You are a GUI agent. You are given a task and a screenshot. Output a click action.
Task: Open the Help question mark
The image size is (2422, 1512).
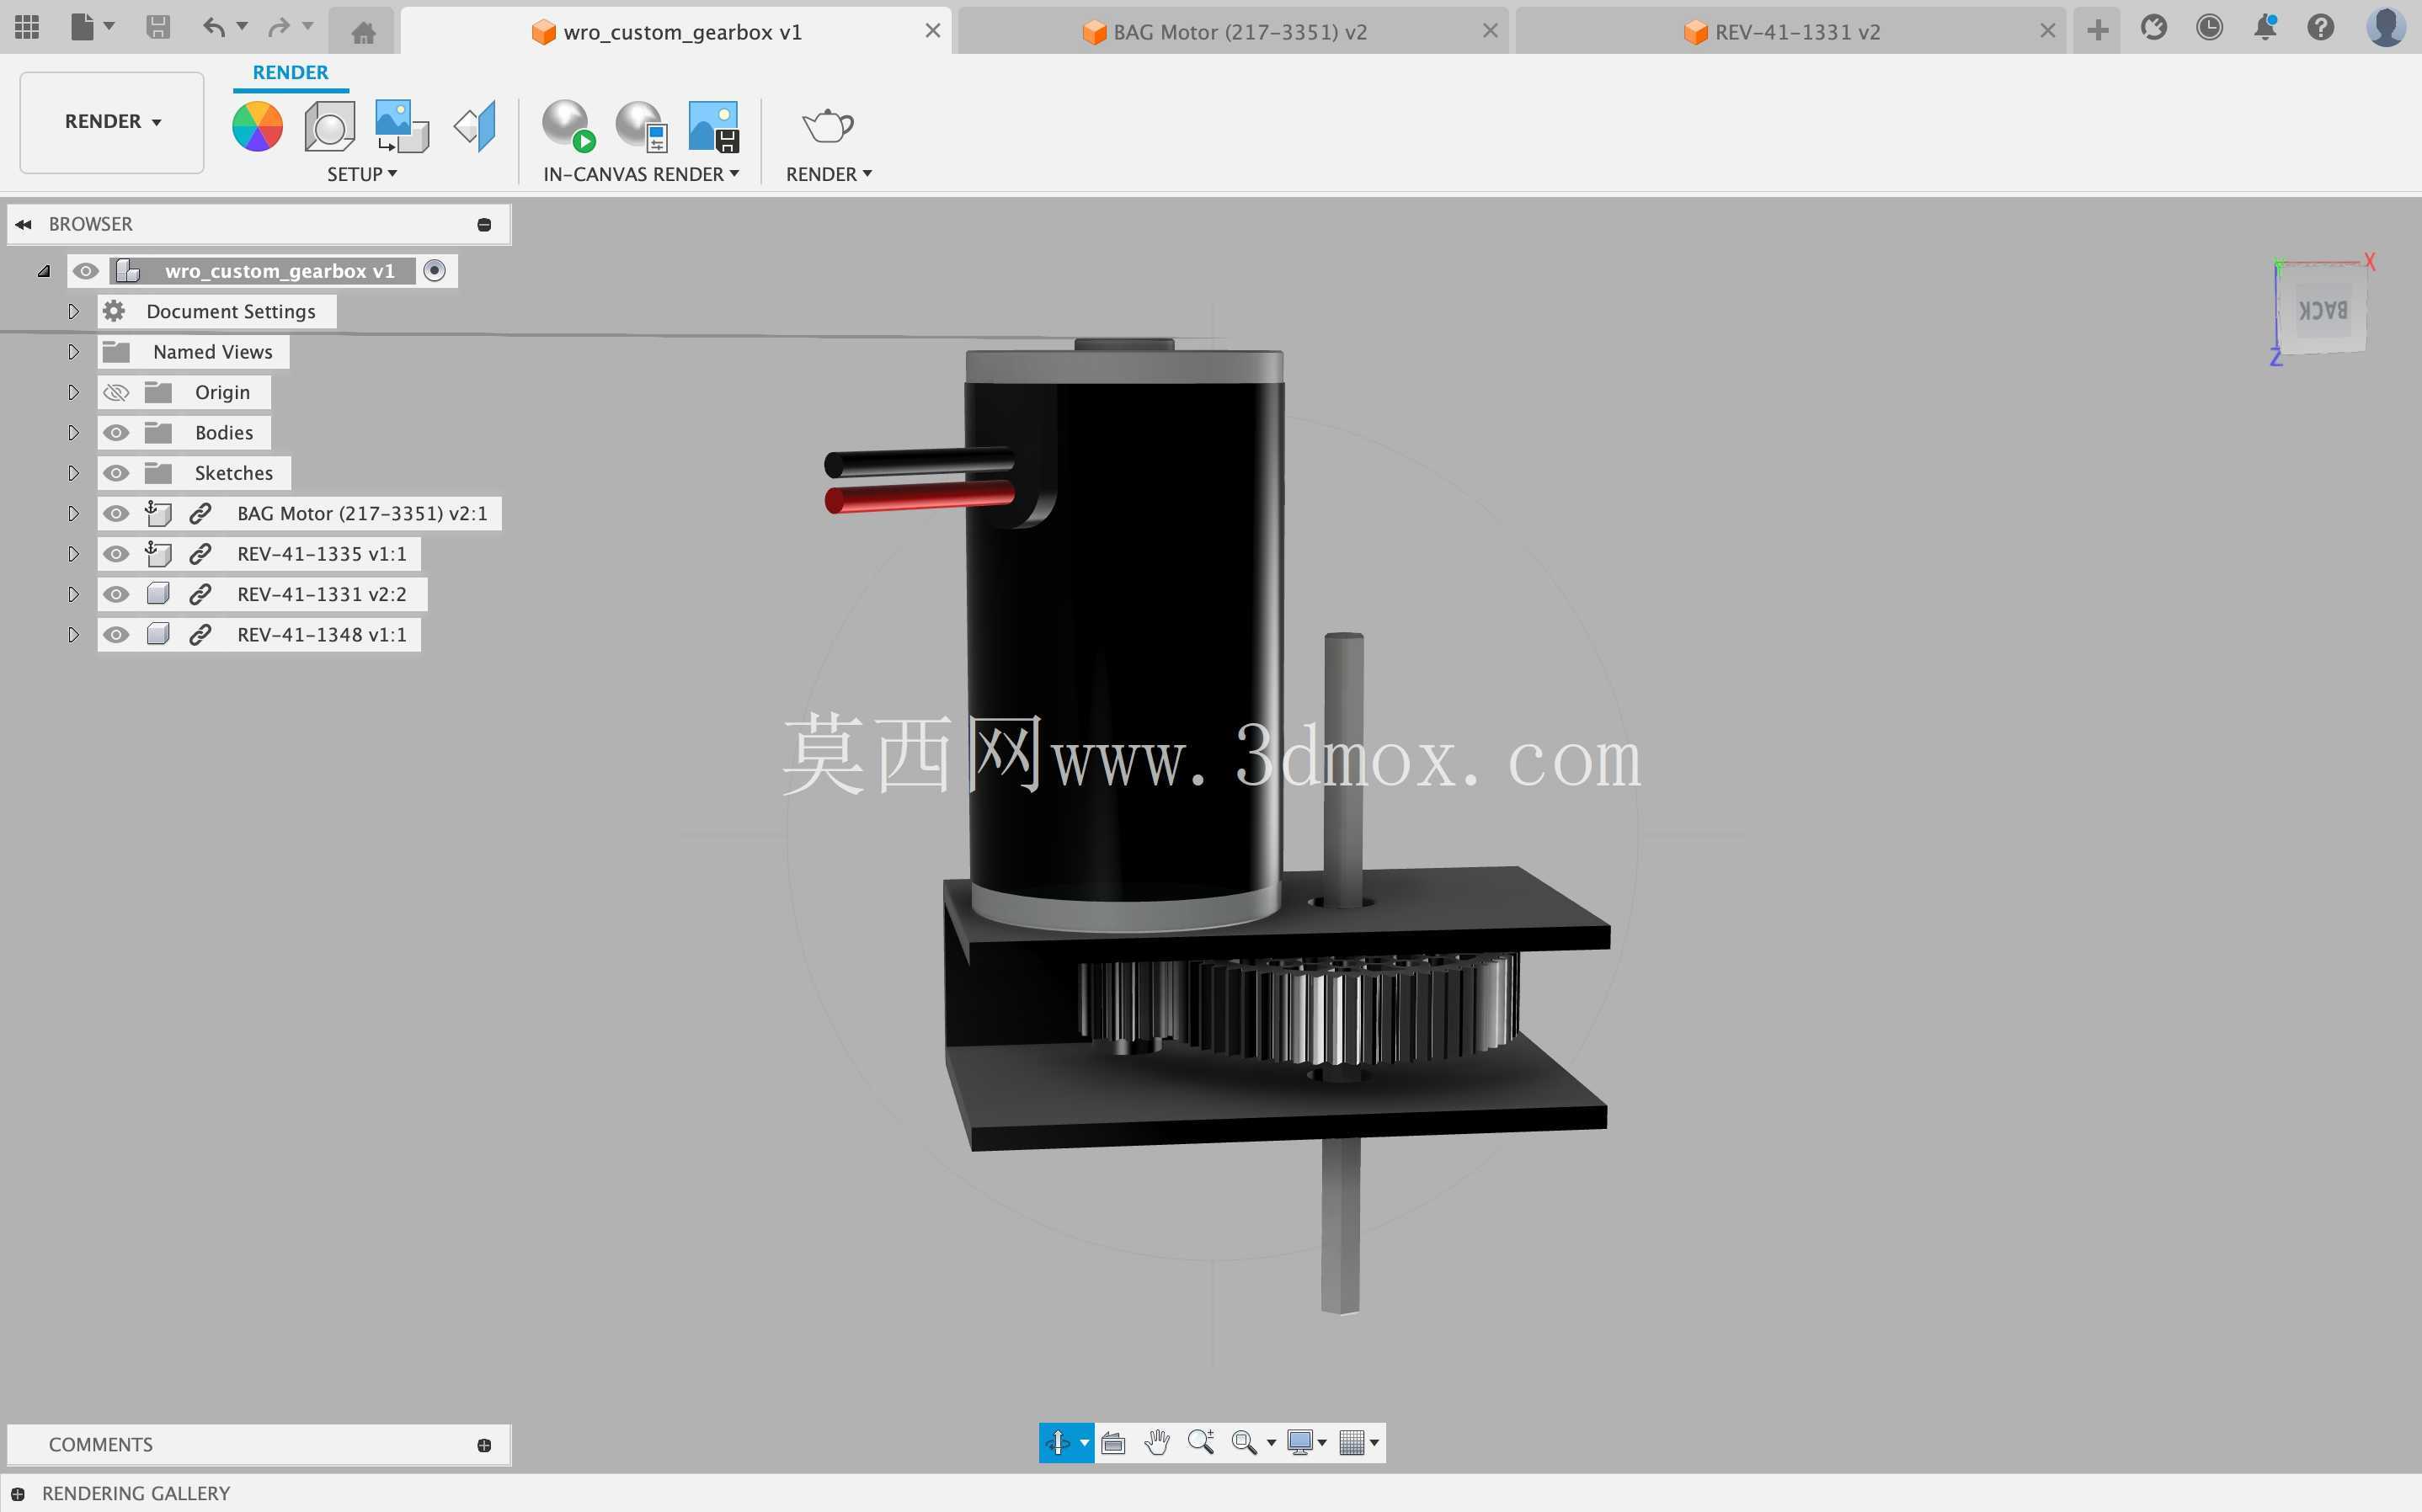pyautogui.click(x=2320, y=27)
